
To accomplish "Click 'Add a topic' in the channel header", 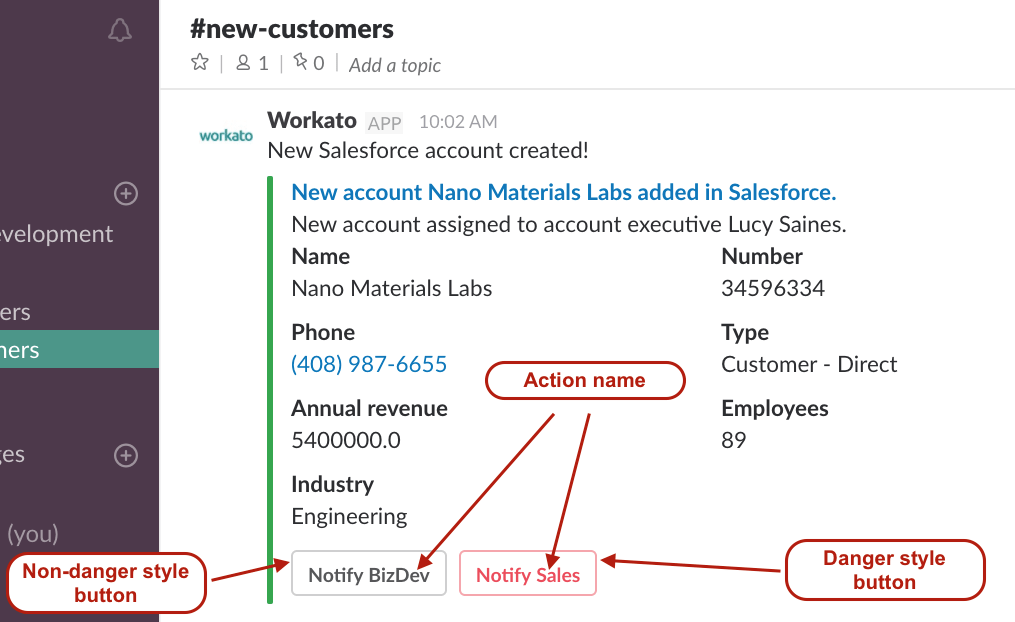I will [x=395, y=65].
